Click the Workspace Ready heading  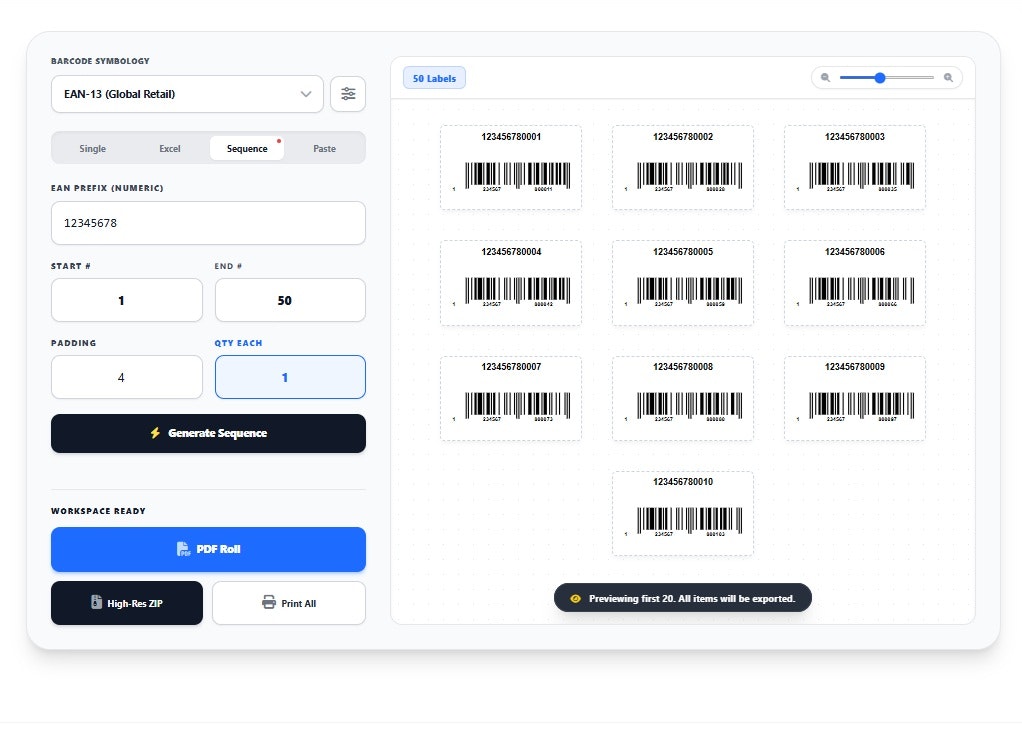tap(98, 511)
